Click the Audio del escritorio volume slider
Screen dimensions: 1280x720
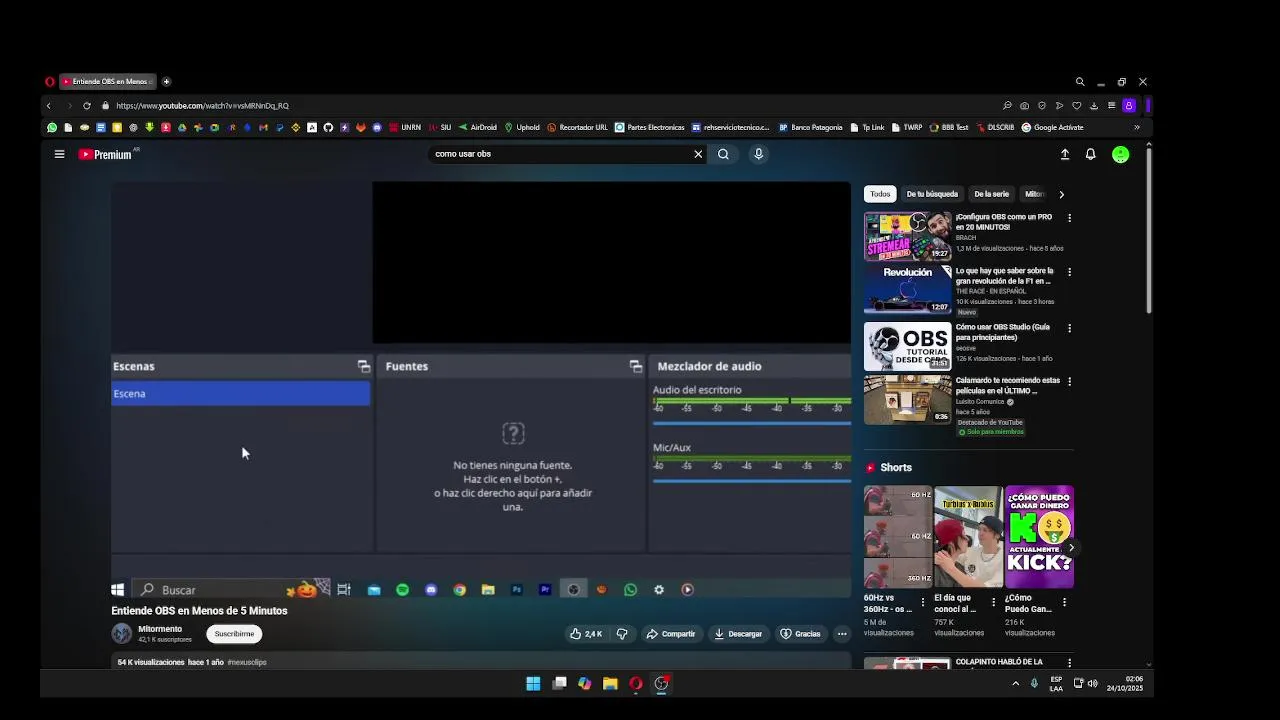[x=752, y=424]
